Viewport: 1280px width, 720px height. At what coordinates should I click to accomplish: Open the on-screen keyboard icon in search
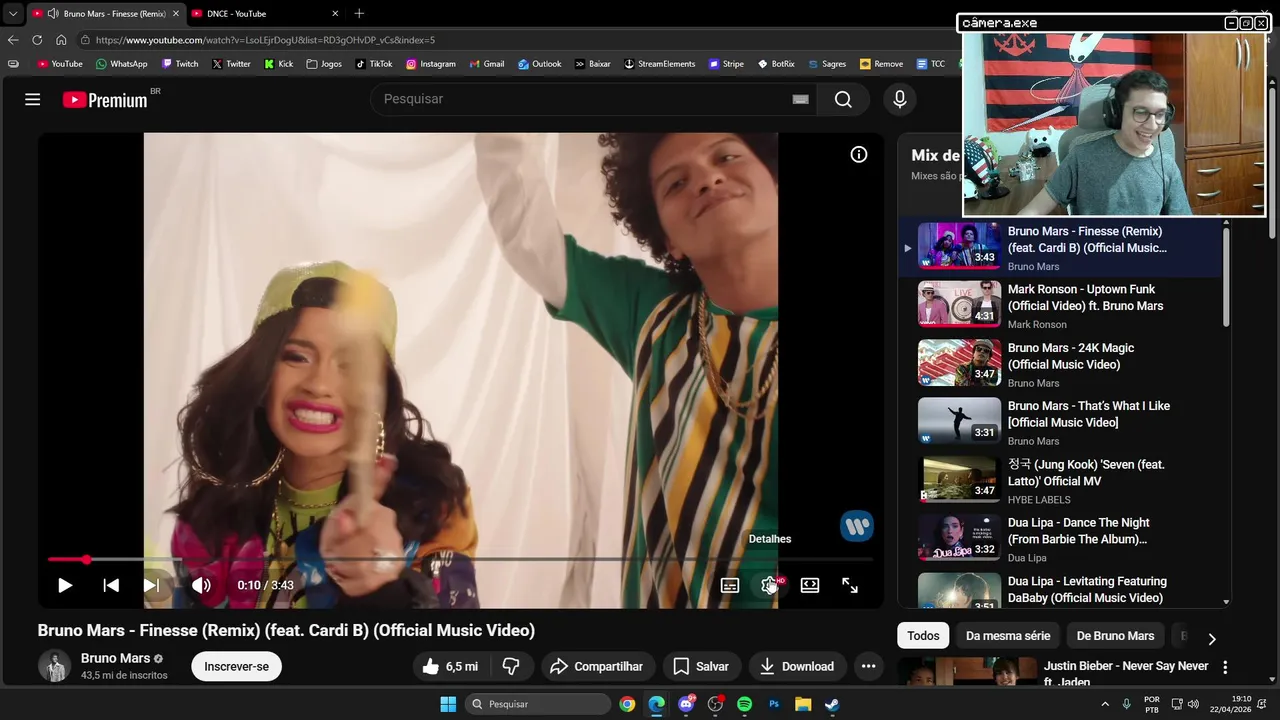[800, 99]
